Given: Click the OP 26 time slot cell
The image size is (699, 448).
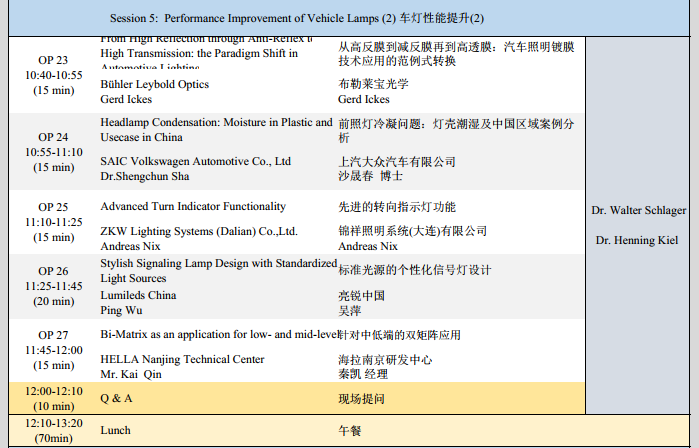Looking at the screenshot, I should [x=53, y=286].
